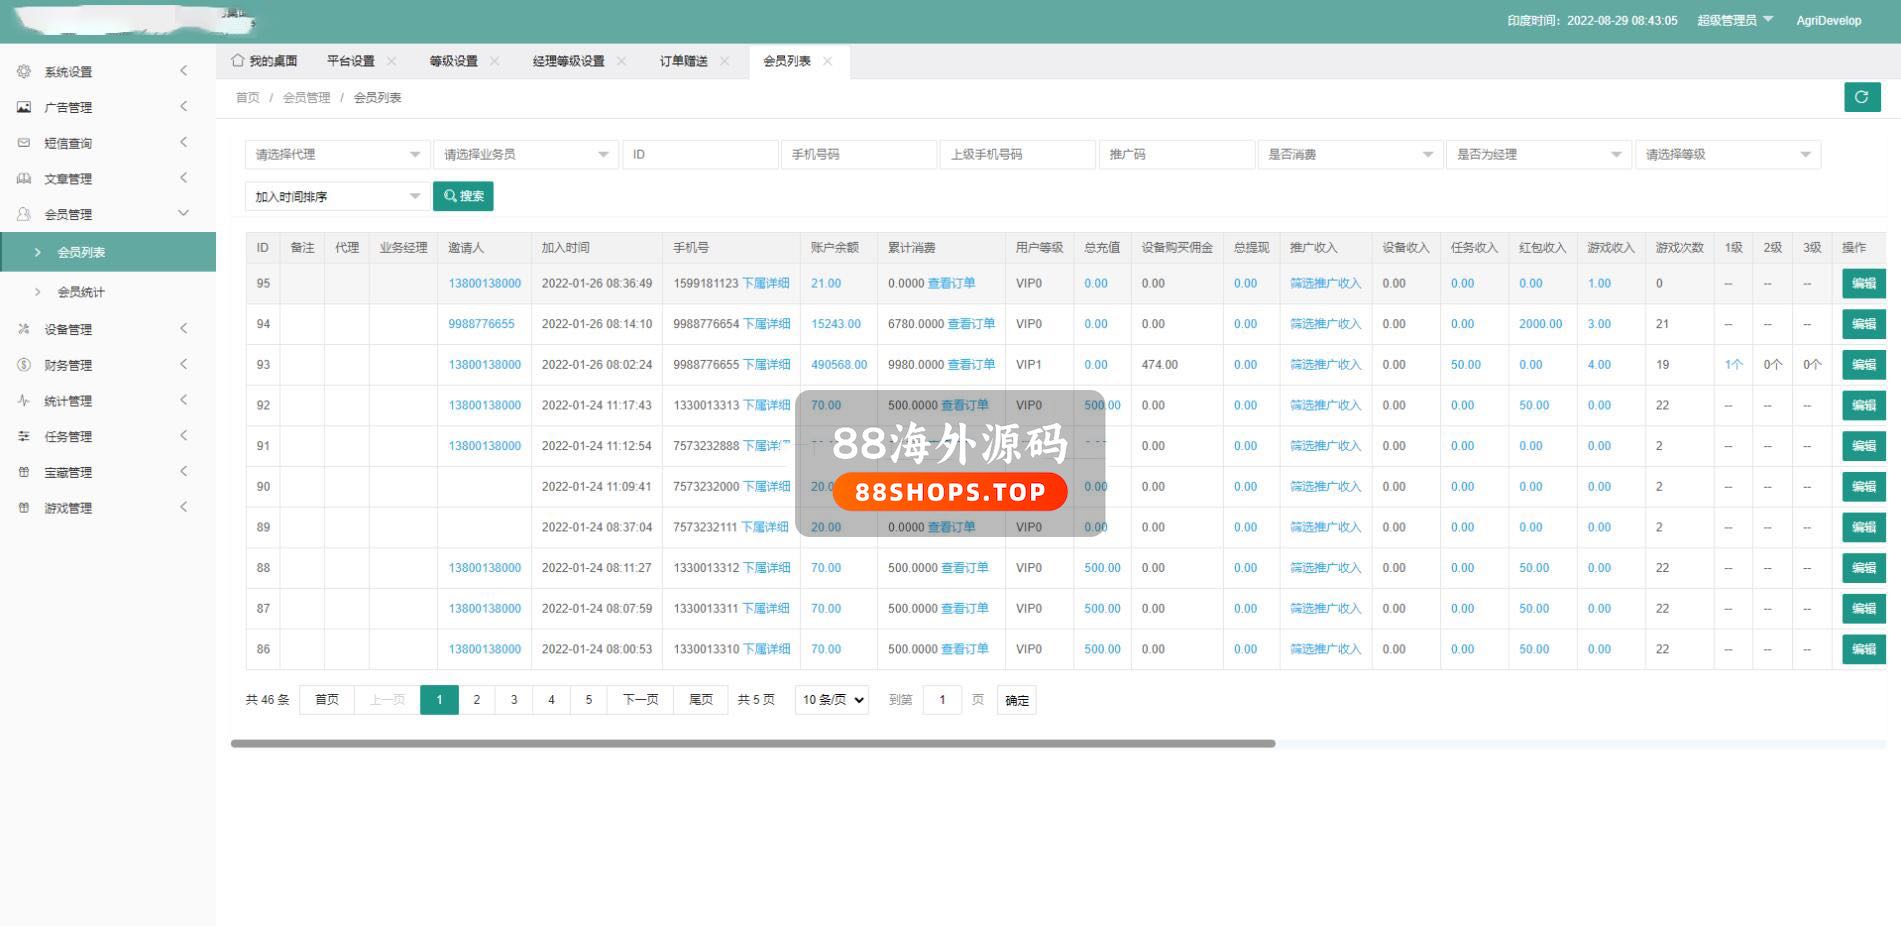Click the 统计管理 chart icon in sidebar
1901x926 pixels.
coord(24,401)
